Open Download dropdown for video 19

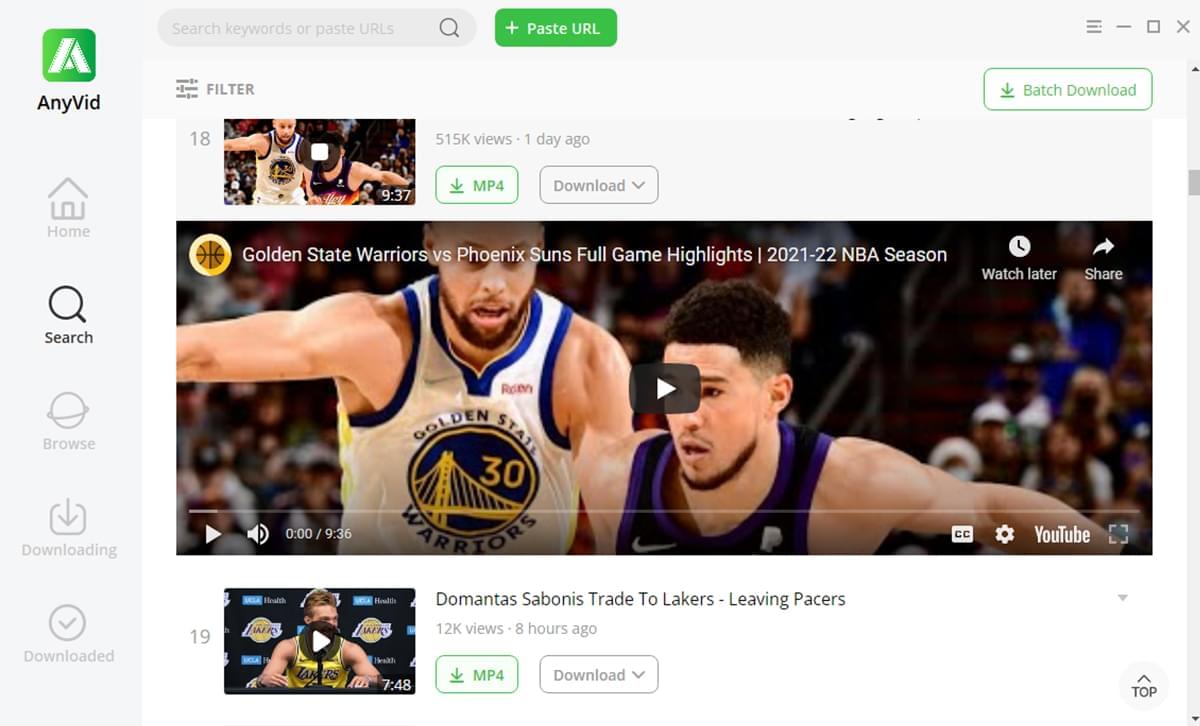pyautogui.click(x=599, y=675)
